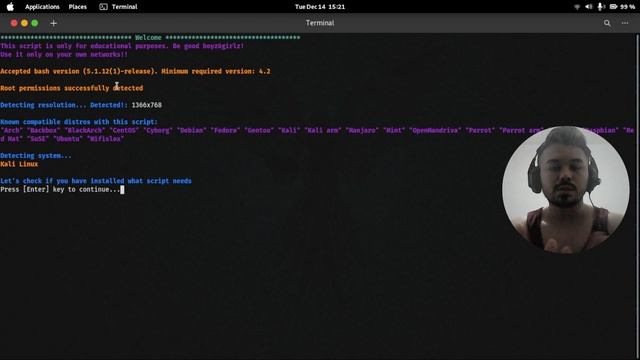Click 'Let's check if you have installed' line

(96, 181)
